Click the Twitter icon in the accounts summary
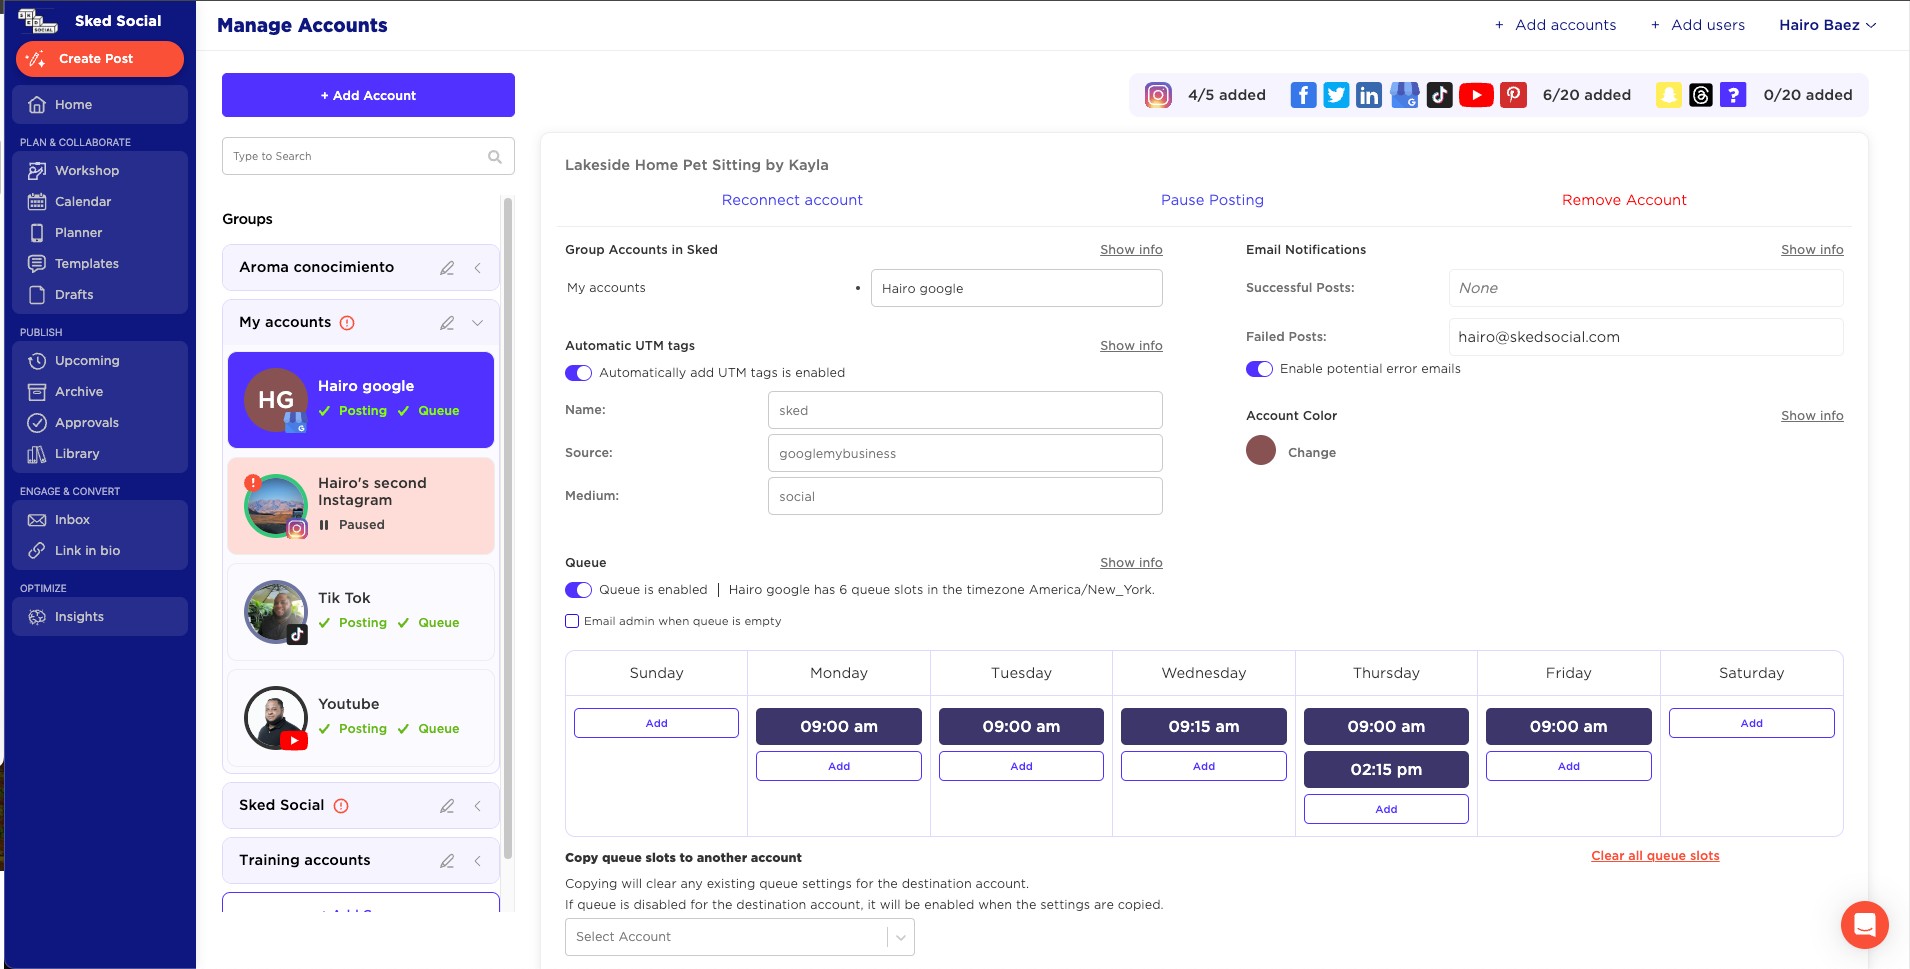The image size is (1910, 969). click(1336, 95)
